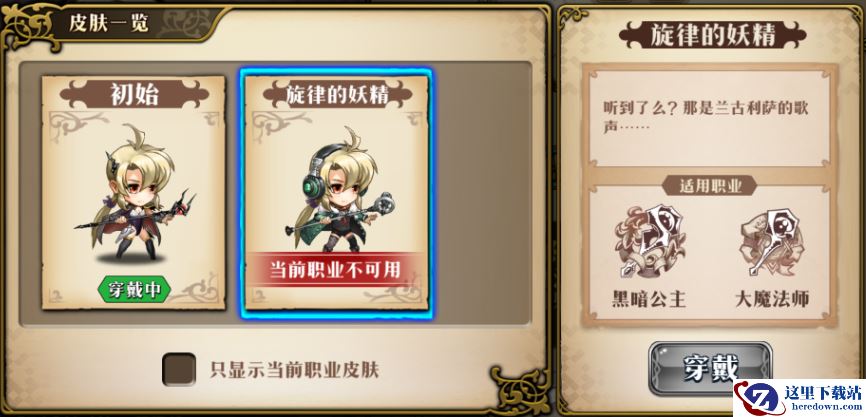Click the 黑暗公主 class emblem icon
Image resolution: width=866 pixels, height=417 pixels.
tap(650, 241)
